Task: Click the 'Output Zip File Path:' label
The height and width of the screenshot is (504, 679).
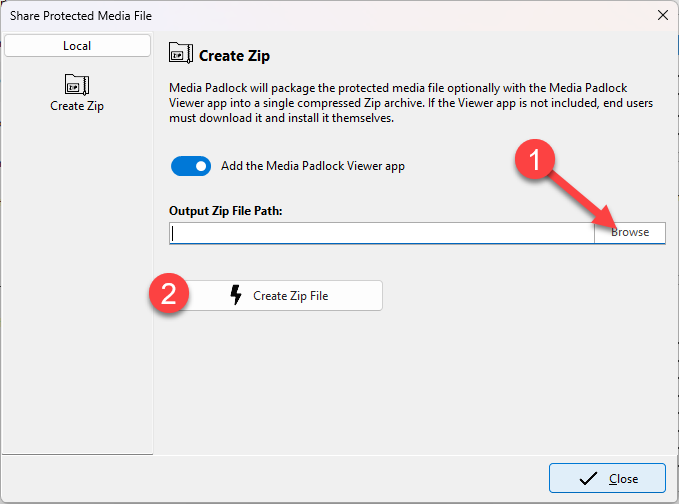Action: click(226, 210)
